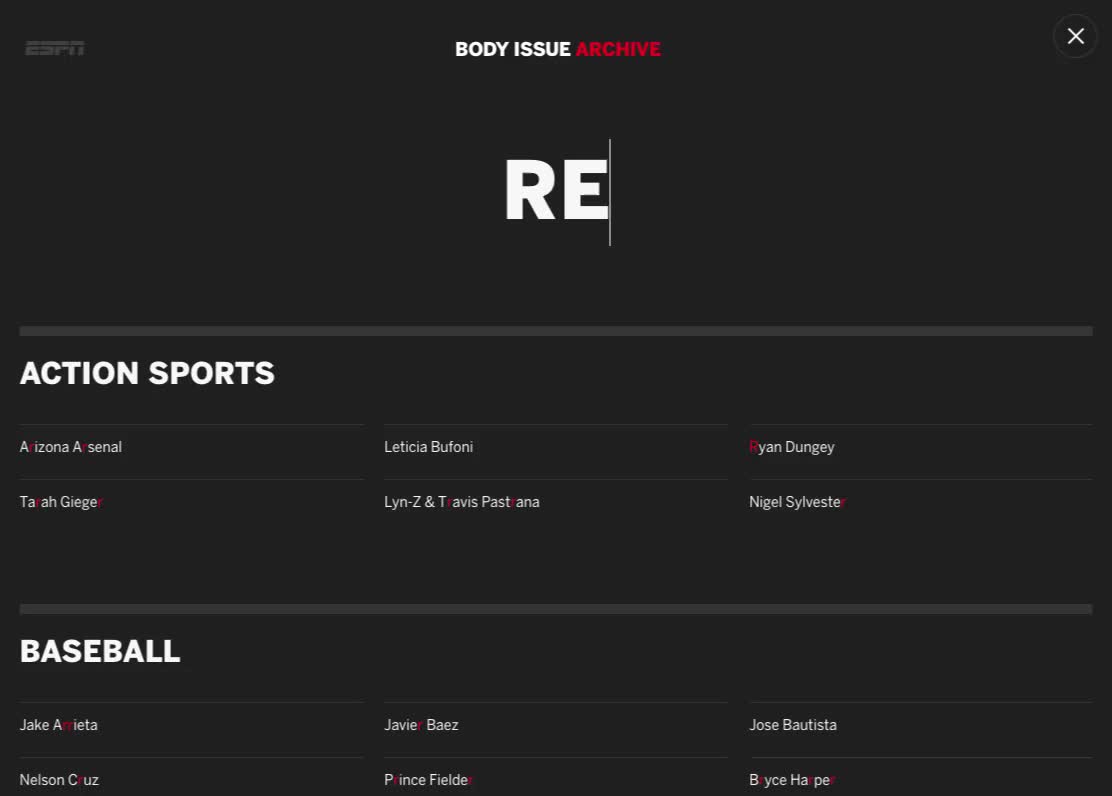The width and height of the screenshot is (1112, 796).
Task: Open Nelson Cruz's profile
Action: click(59, 780)
